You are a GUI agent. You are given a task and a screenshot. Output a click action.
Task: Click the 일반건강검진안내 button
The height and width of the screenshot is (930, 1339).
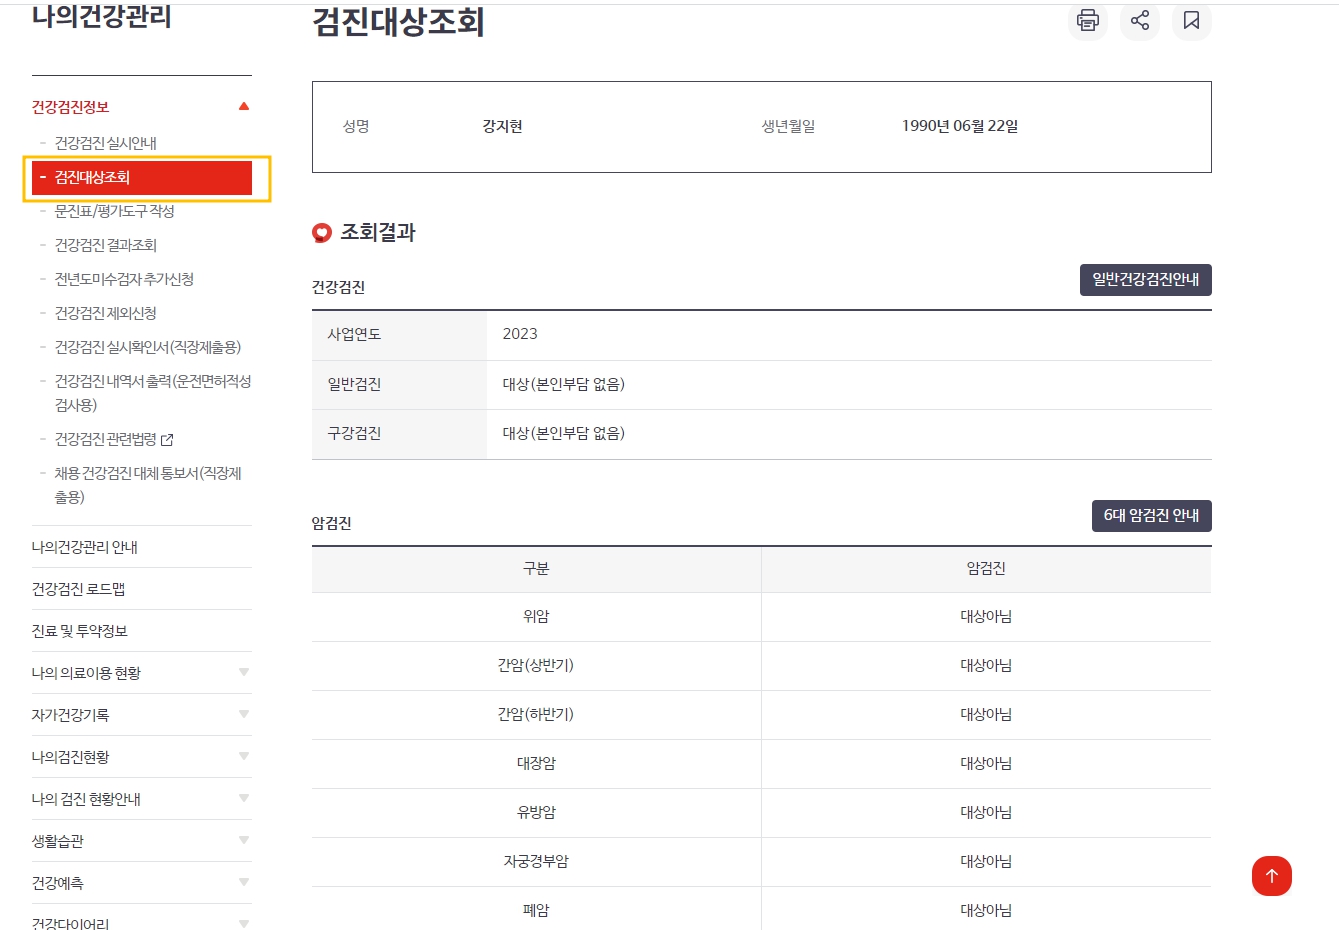[x=1145, y=280]
